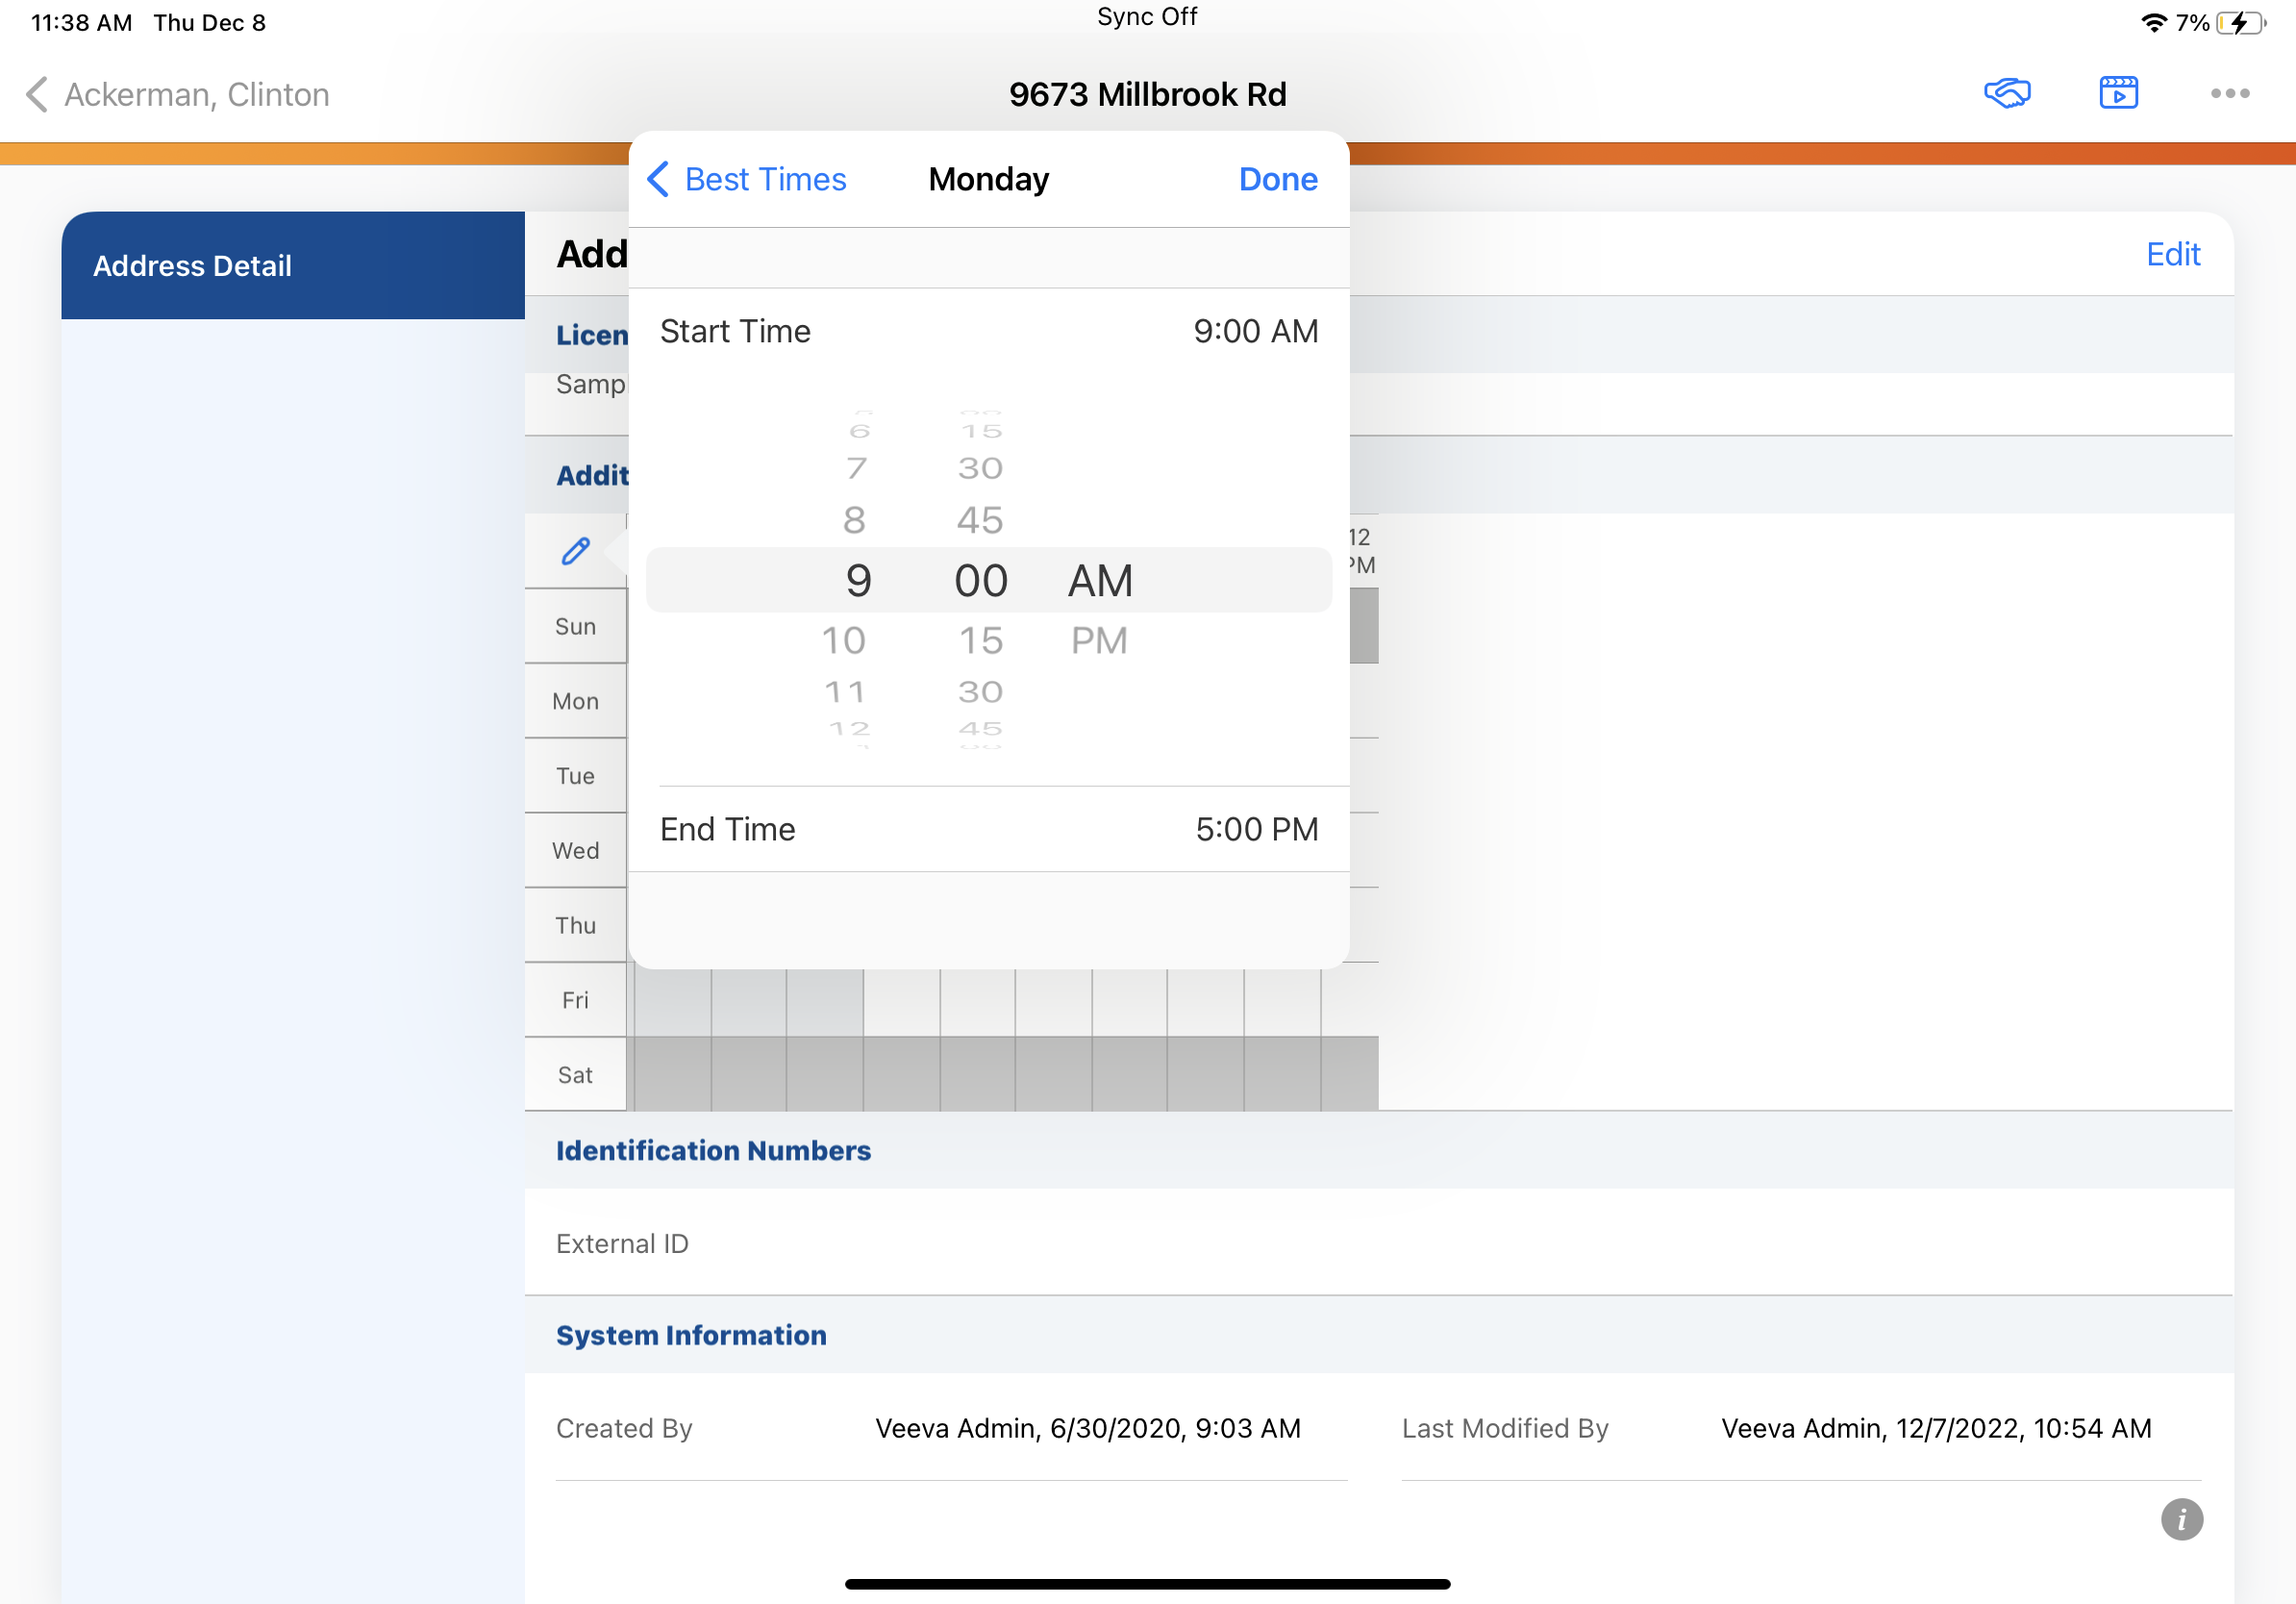Tap the back arrow next to Ackerman, Clinton

point(37,94)
